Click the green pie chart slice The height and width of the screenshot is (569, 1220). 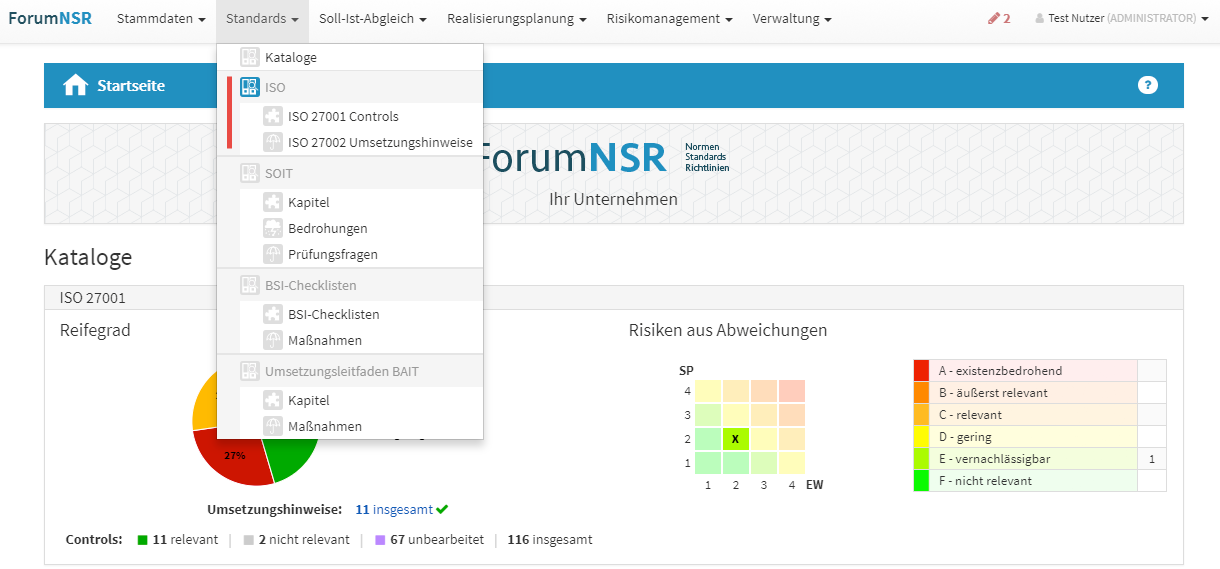click(x=293, y=459)
